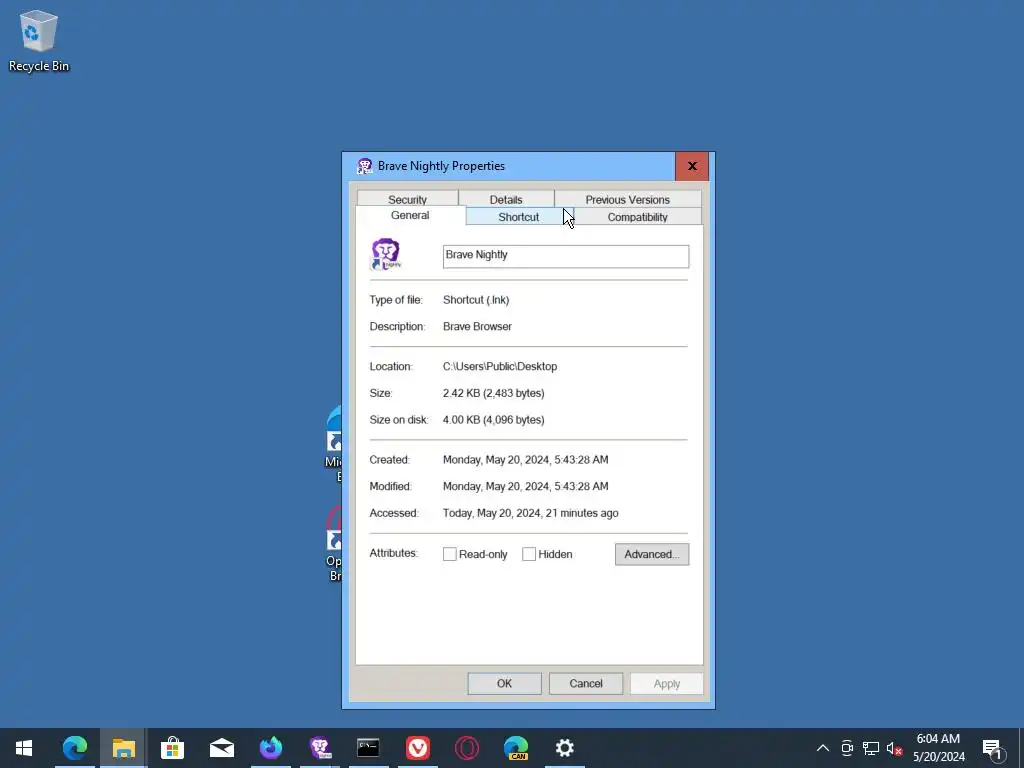Click the size '2.42 KB (2,483 bytes)'
The height and width of the screenshot is (768, 1024).
494,393
